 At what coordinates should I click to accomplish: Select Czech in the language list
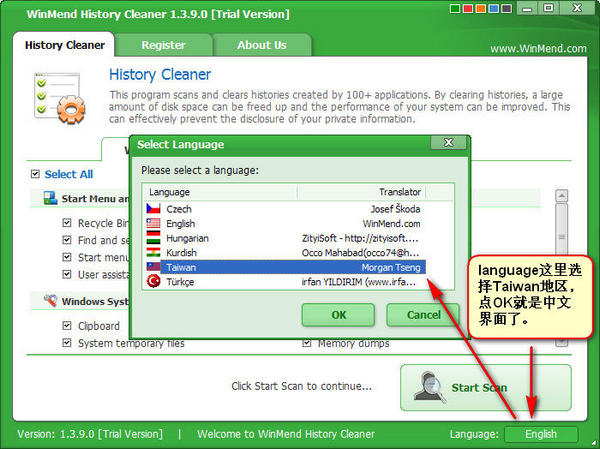[x=179, y=209]
